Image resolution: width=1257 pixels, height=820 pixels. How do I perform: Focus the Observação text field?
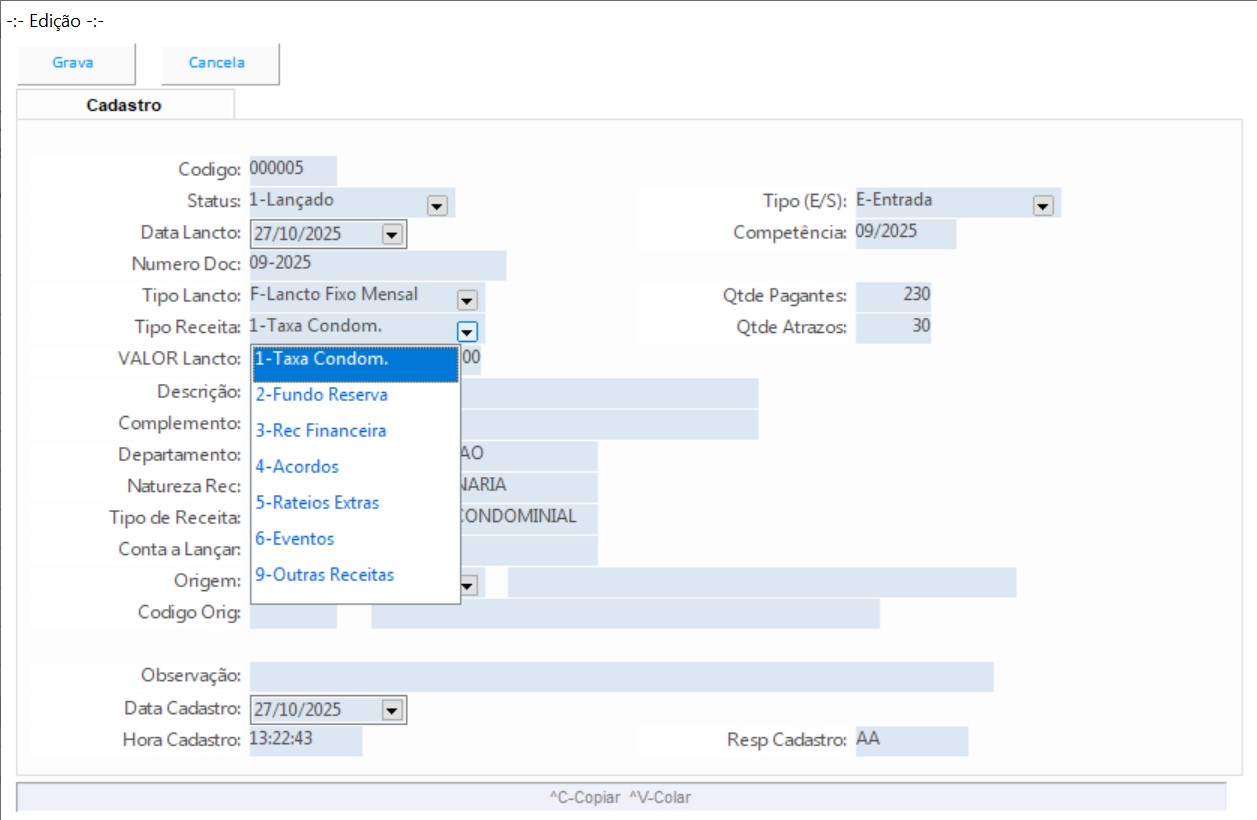(621, 677)
